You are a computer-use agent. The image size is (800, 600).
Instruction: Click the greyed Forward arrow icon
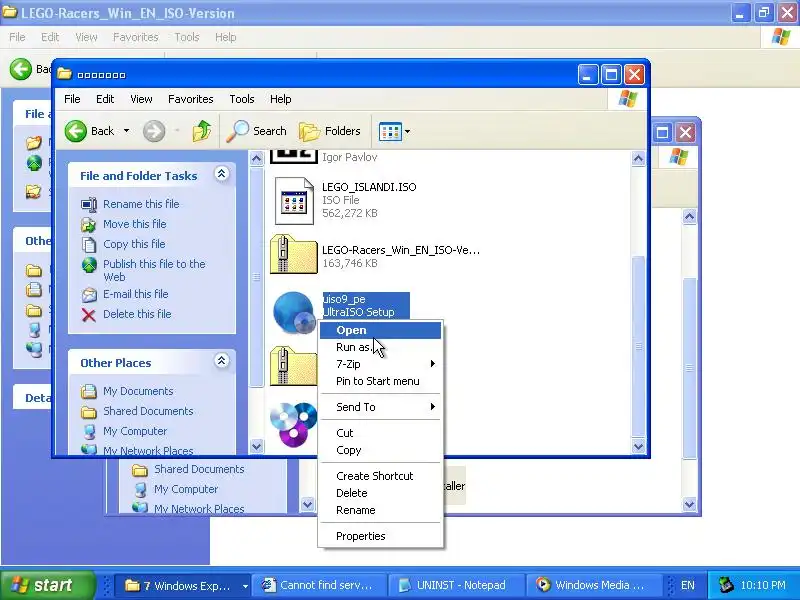coord(154,131)
